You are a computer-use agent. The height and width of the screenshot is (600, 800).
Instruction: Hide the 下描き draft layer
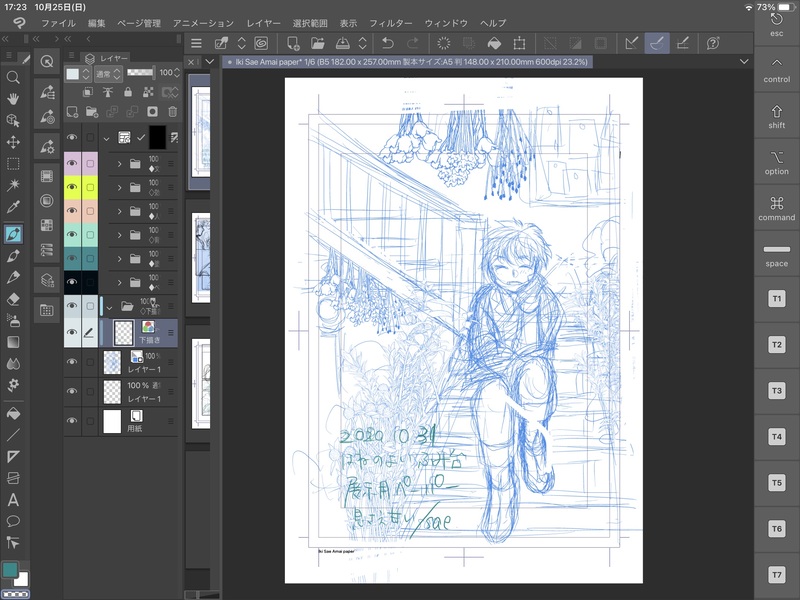[x=72, y=332]
